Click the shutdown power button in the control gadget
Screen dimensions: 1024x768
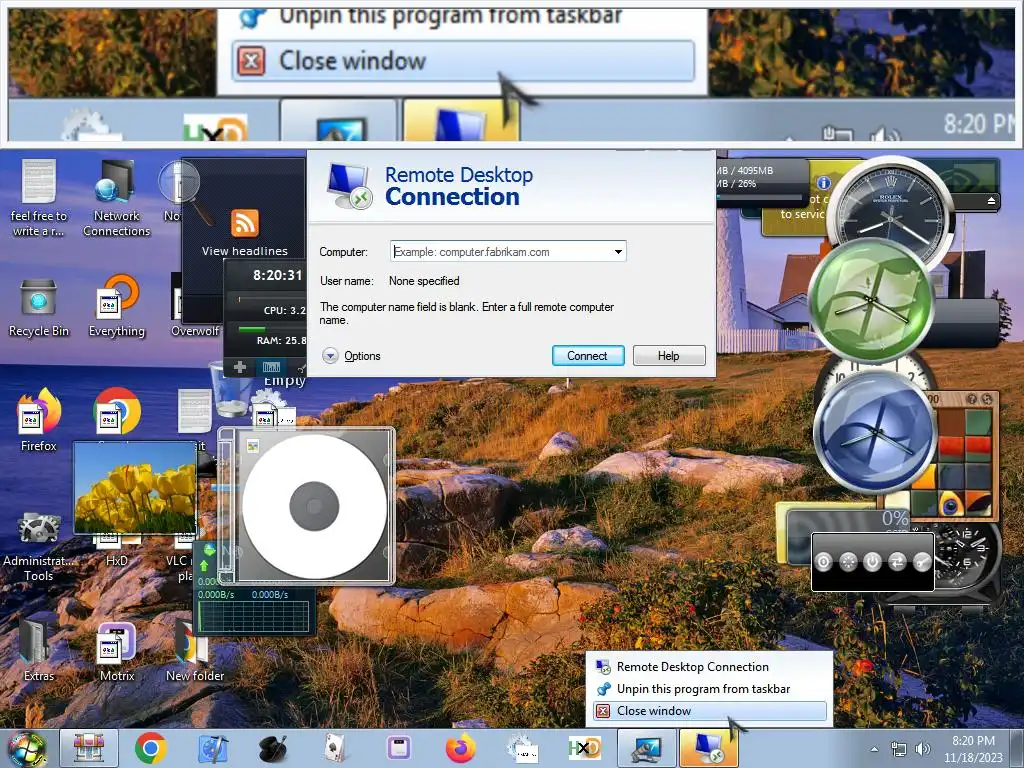872,562
